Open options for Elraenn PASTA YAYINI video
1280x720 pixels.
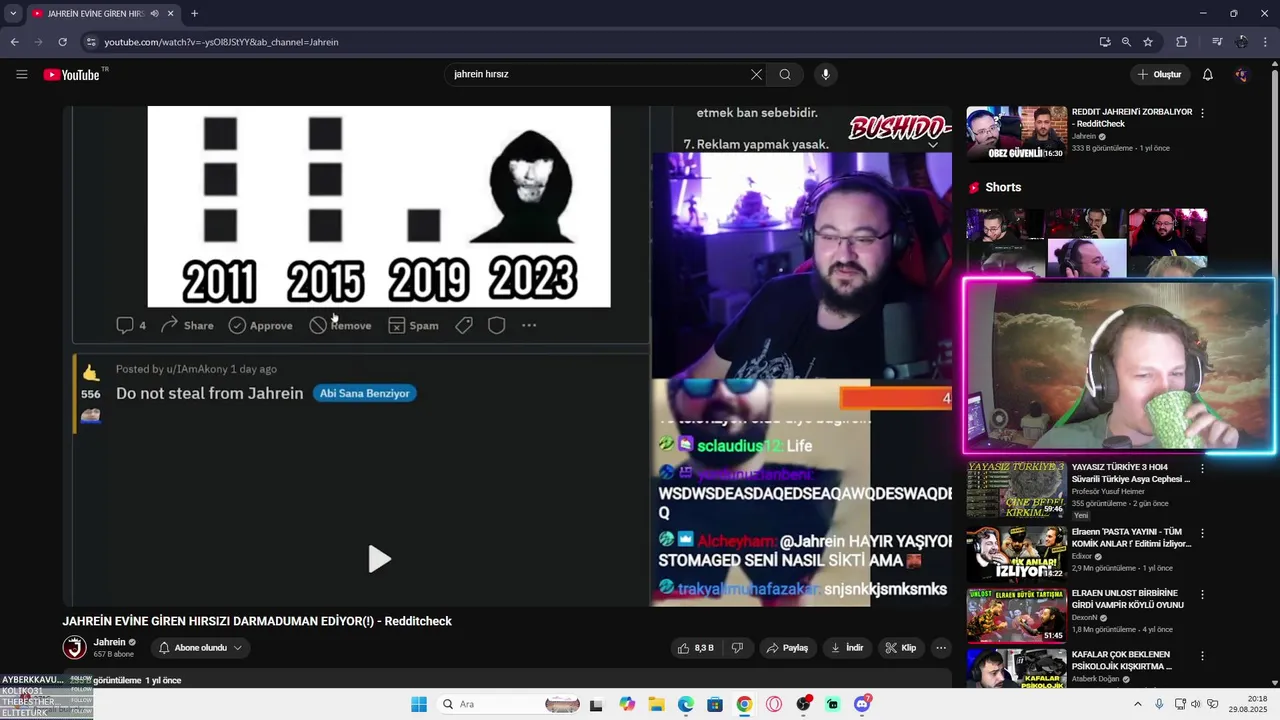click(1202, 534)
